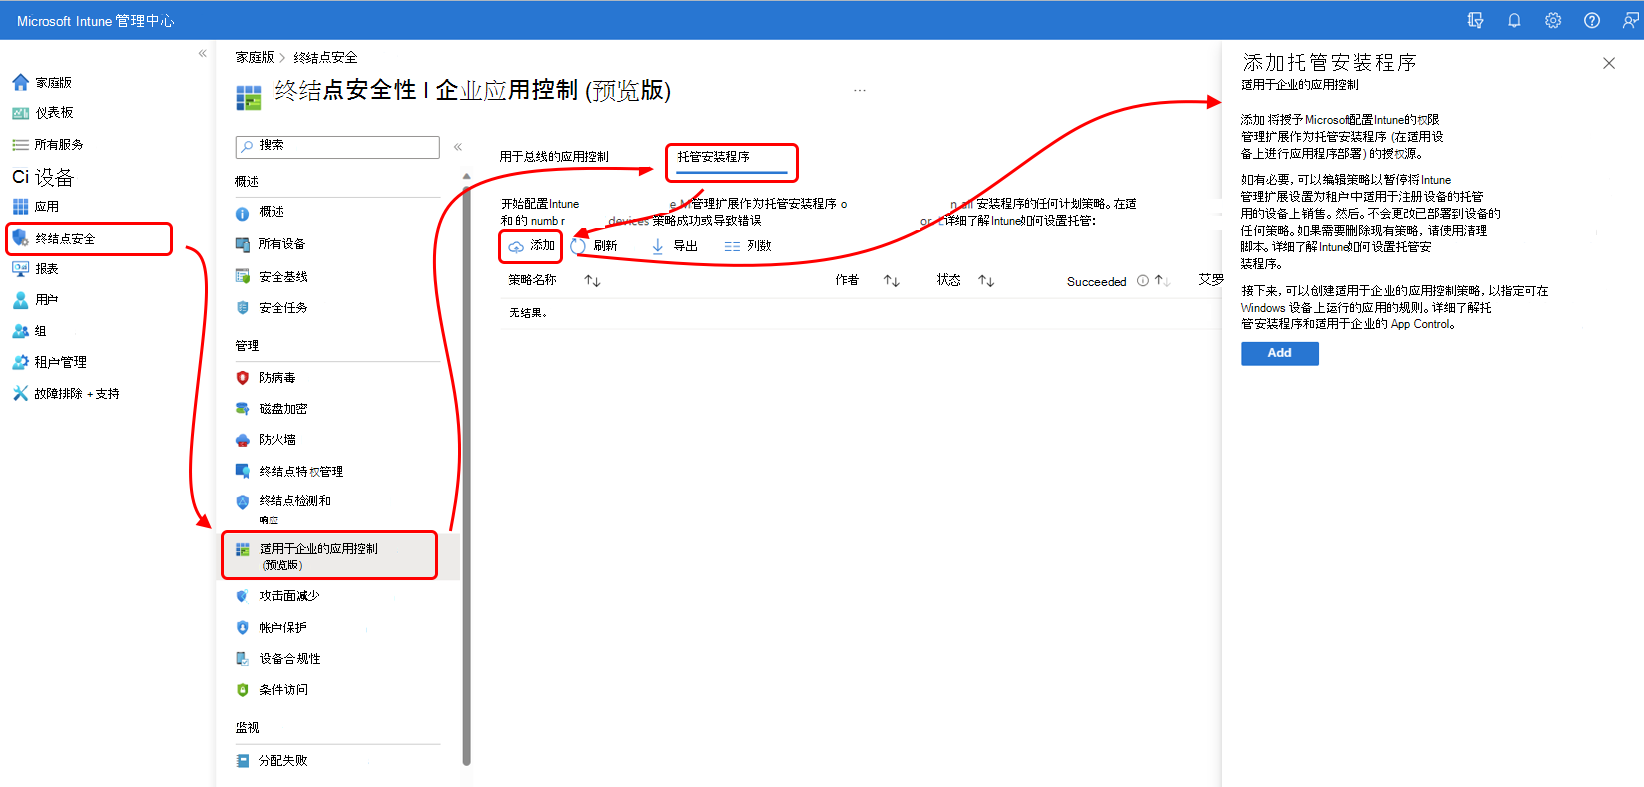This screenshot has width=1644, height=787.
Task: Open 概述 overview item in the submenu
Action: [x=260, y=213]
